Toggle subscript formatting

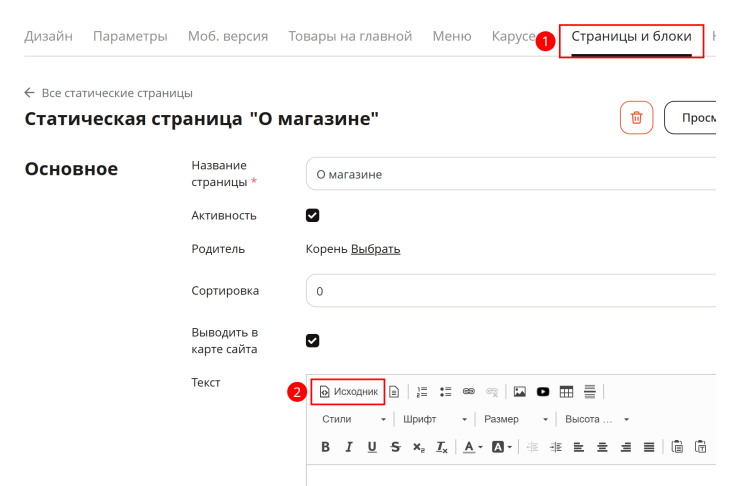point(419,447)
